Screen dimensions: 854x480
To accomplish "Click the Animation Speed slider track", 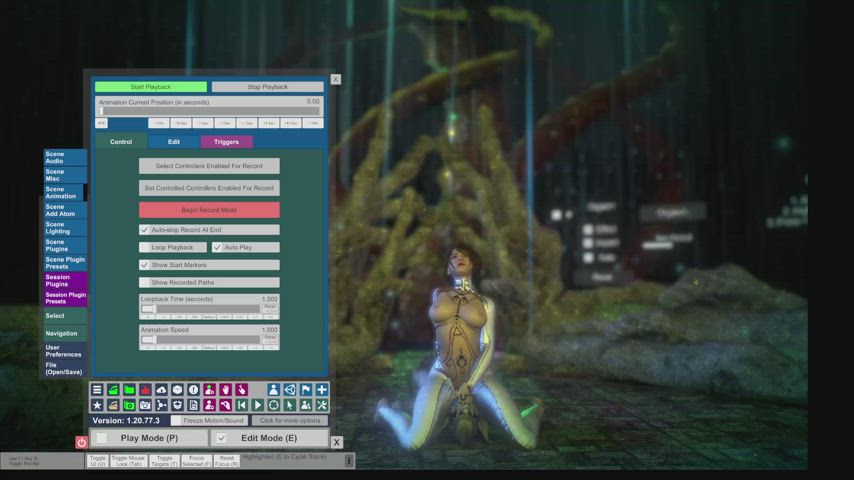I will coord(209,339).
